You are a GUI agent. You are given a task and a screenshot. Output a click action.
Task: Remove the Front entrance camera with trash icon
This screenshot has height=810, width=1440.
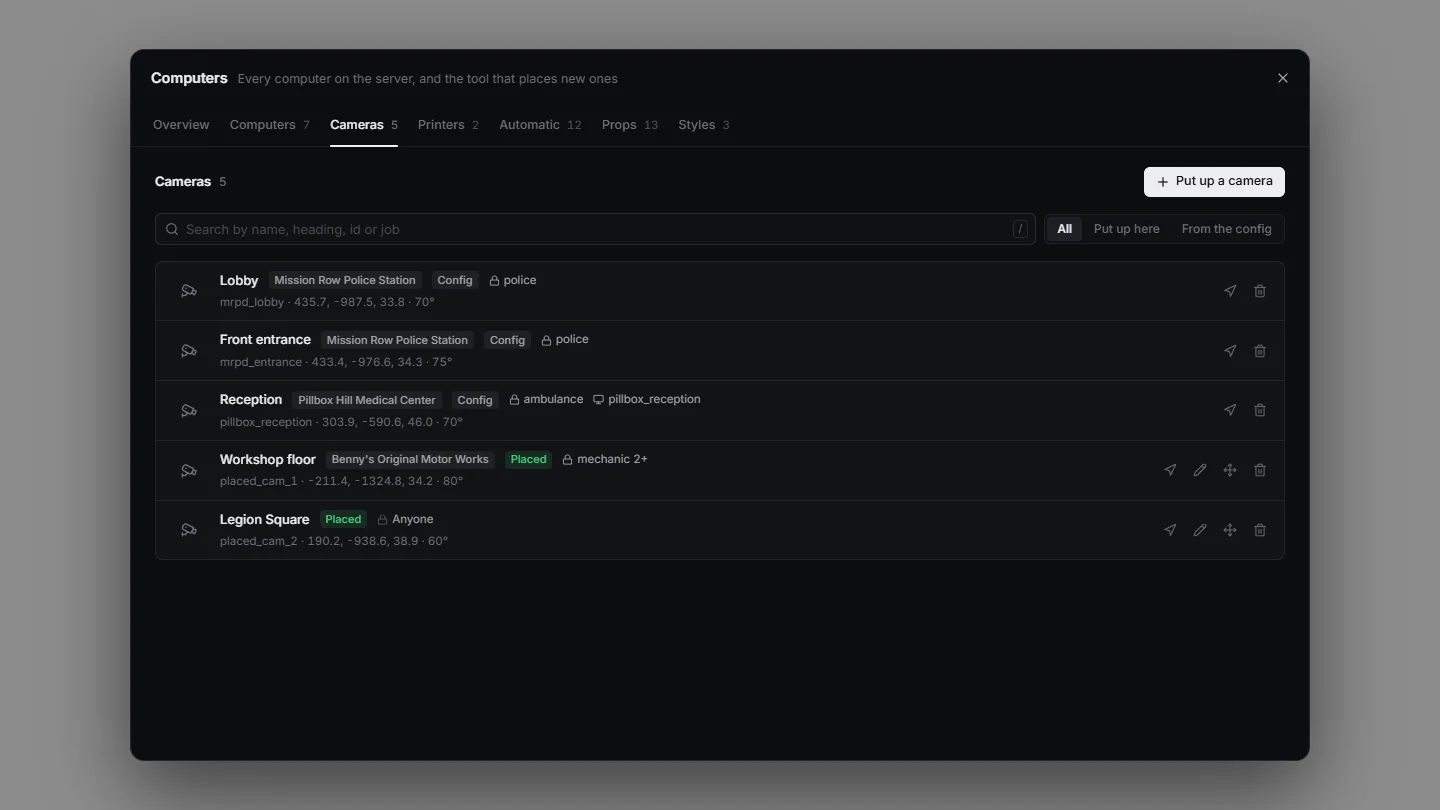click(1260, 351)
